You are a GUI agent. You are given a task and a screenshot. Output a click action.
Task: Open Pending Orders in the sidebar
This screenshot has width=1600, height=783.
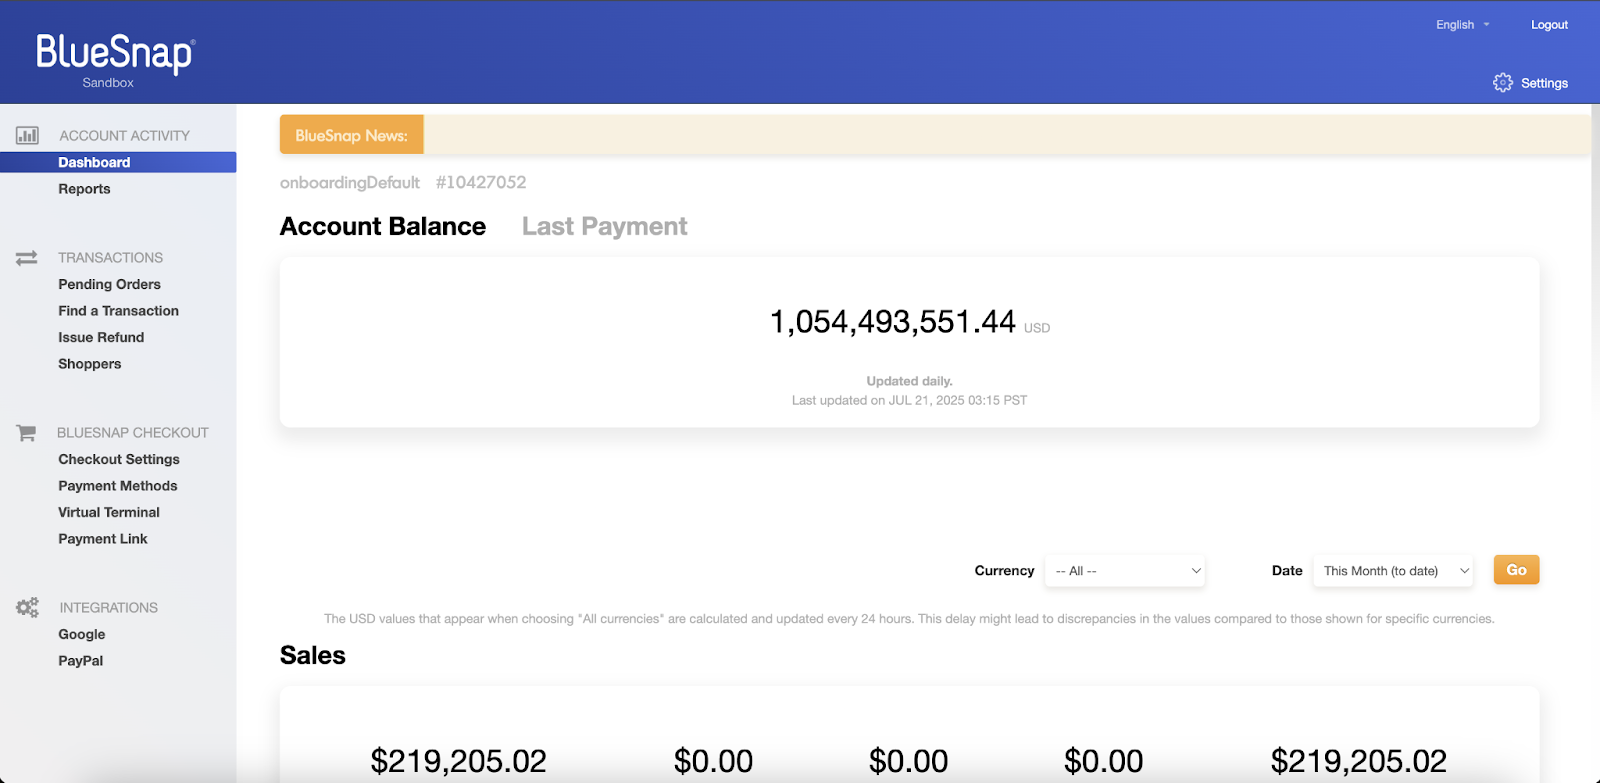[109, 284]
